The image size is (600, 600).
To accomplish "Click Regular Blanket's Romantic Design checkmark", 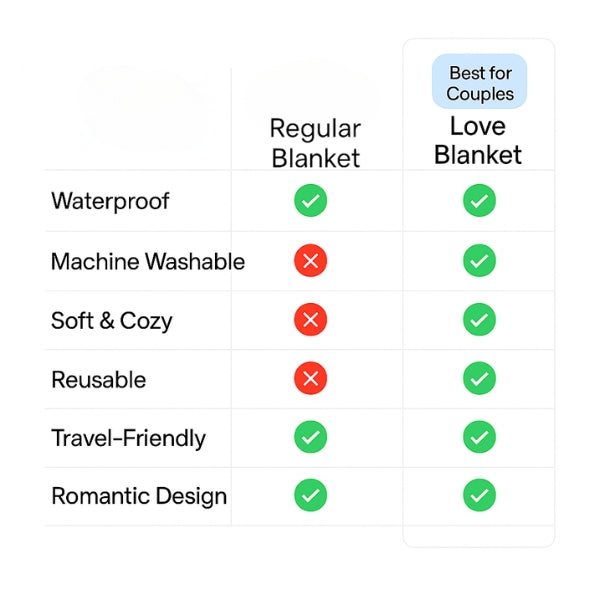I will pyautogui.click(x=310, y=495).
